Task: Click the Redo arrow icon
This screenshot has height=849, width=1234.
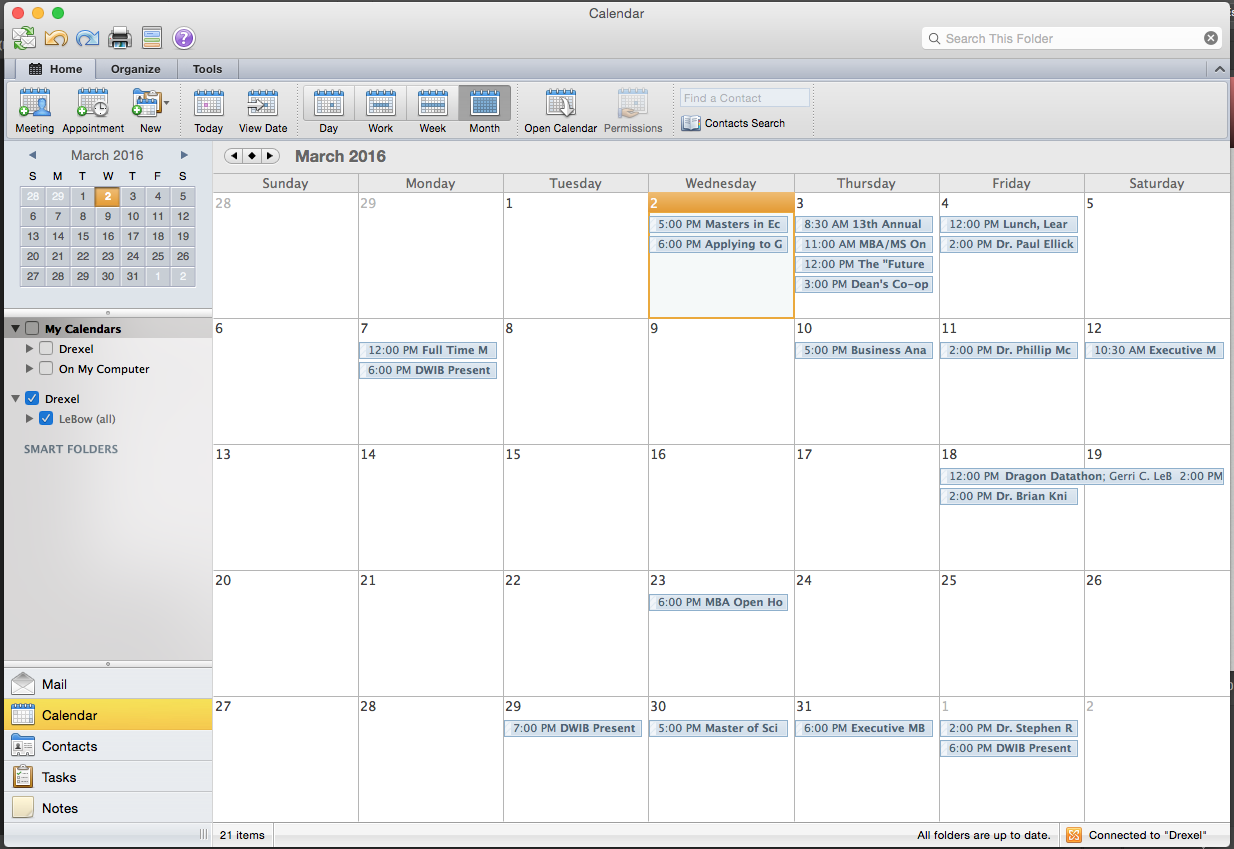Action: 88,39
